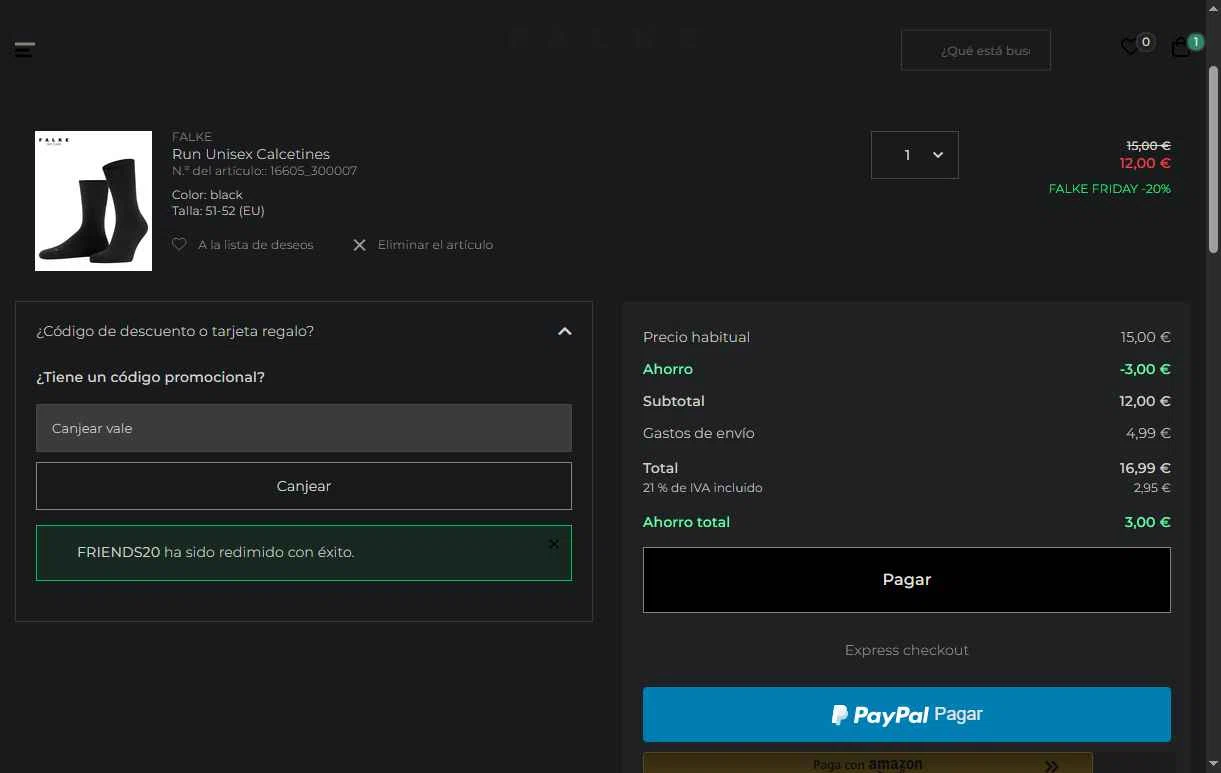Dismiss the FRIENDS20 success message
Viewport: 1221px width, 773px height.
coord(553,544)
